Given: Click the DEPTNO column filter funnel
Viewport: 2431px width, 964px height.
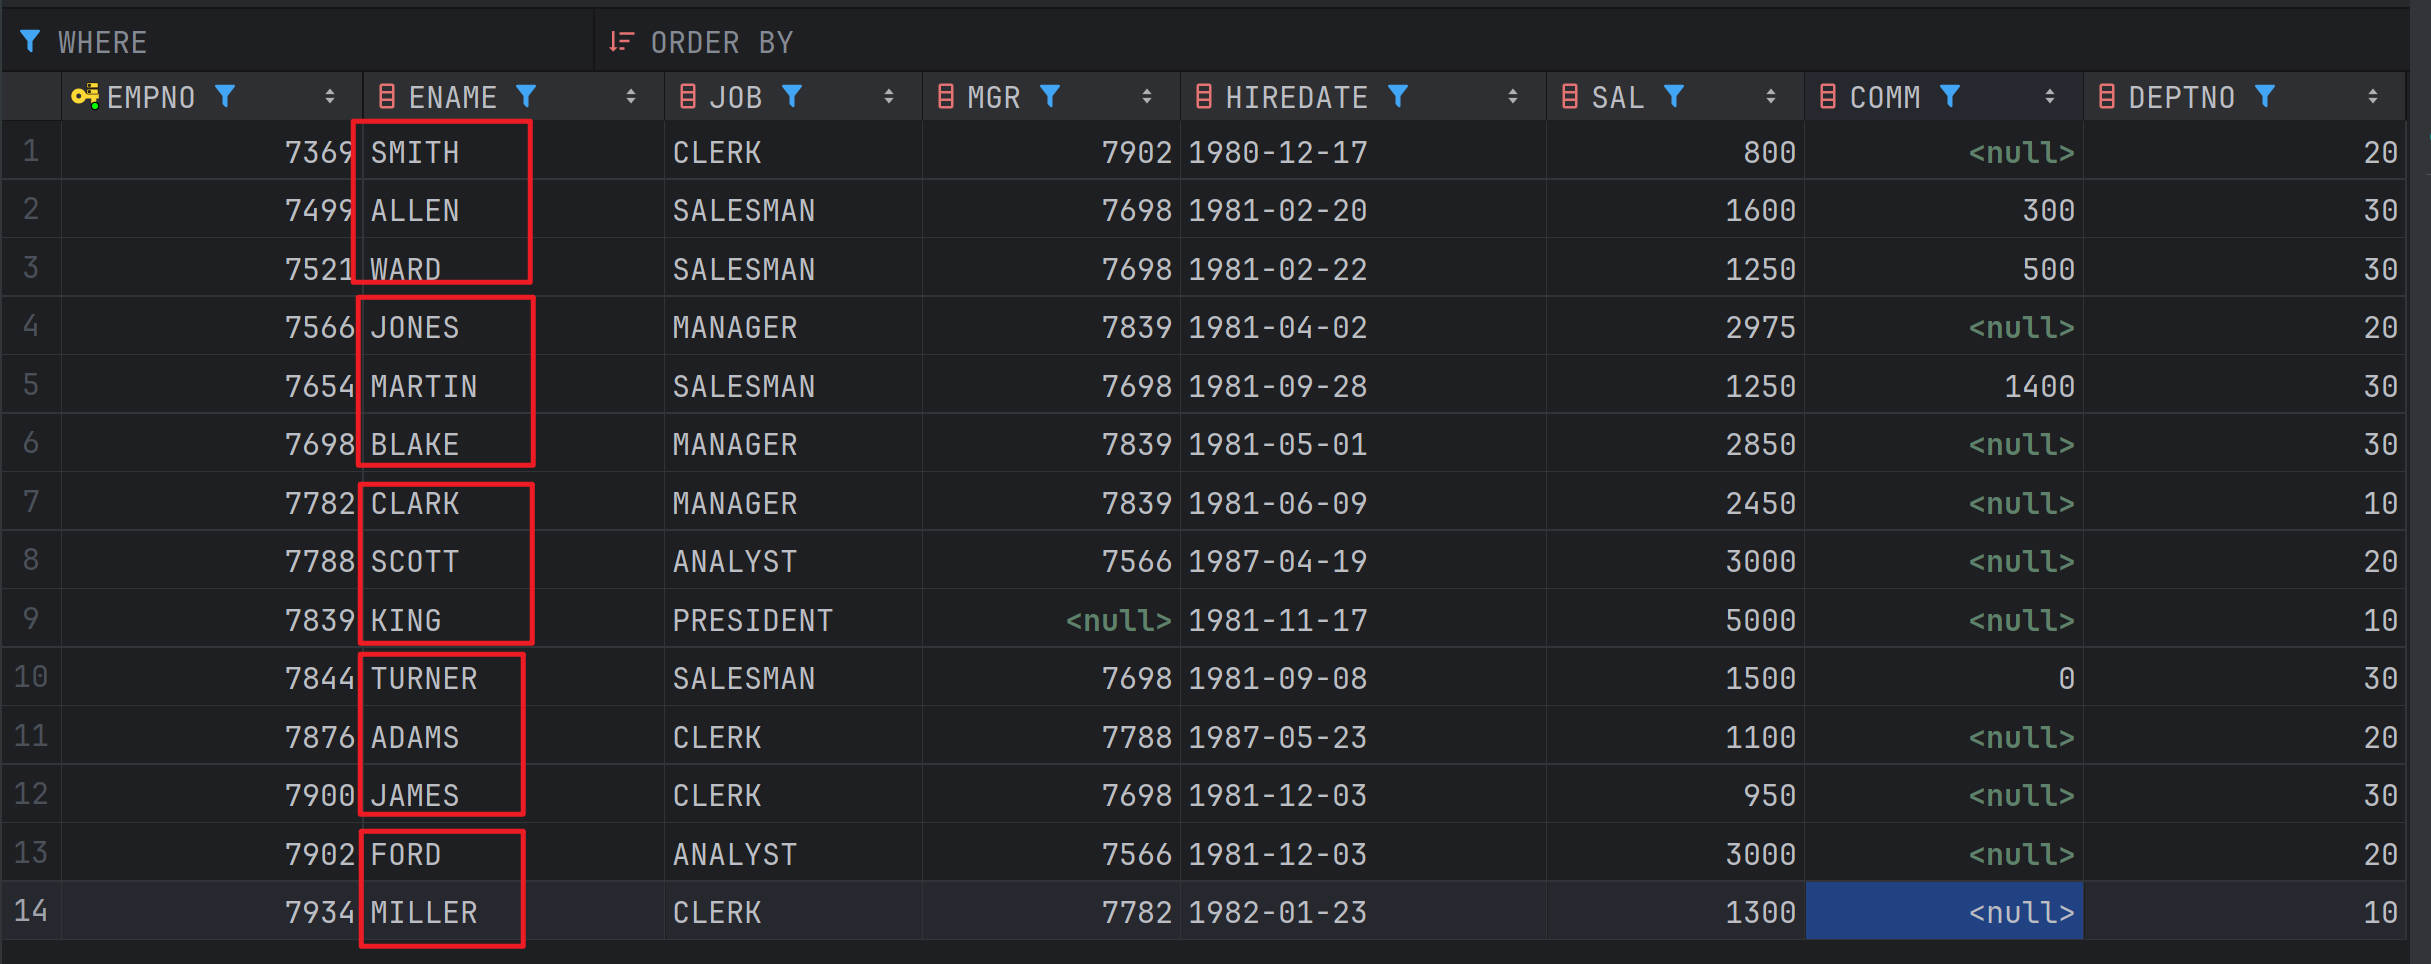Looking at the screenshot, I should coord(2265,96).
